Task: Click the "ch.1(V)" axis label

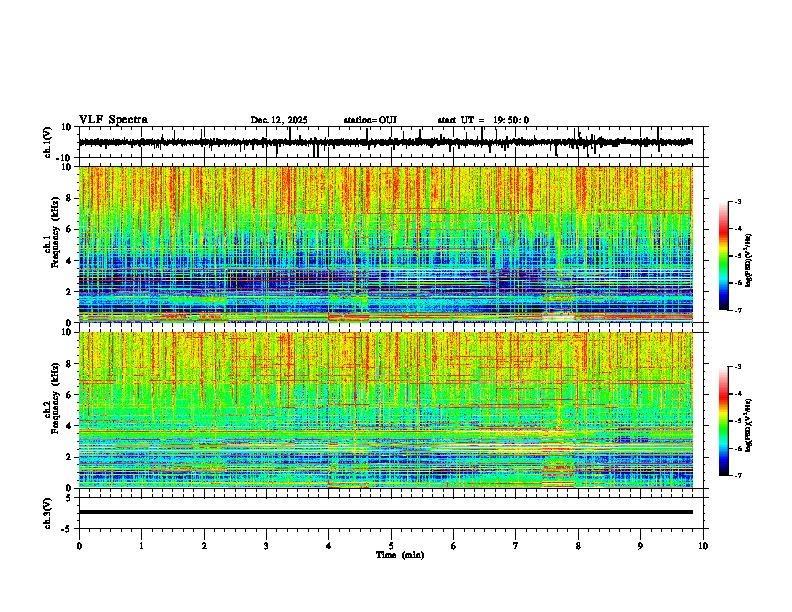Action: click(x=48, y=142)
